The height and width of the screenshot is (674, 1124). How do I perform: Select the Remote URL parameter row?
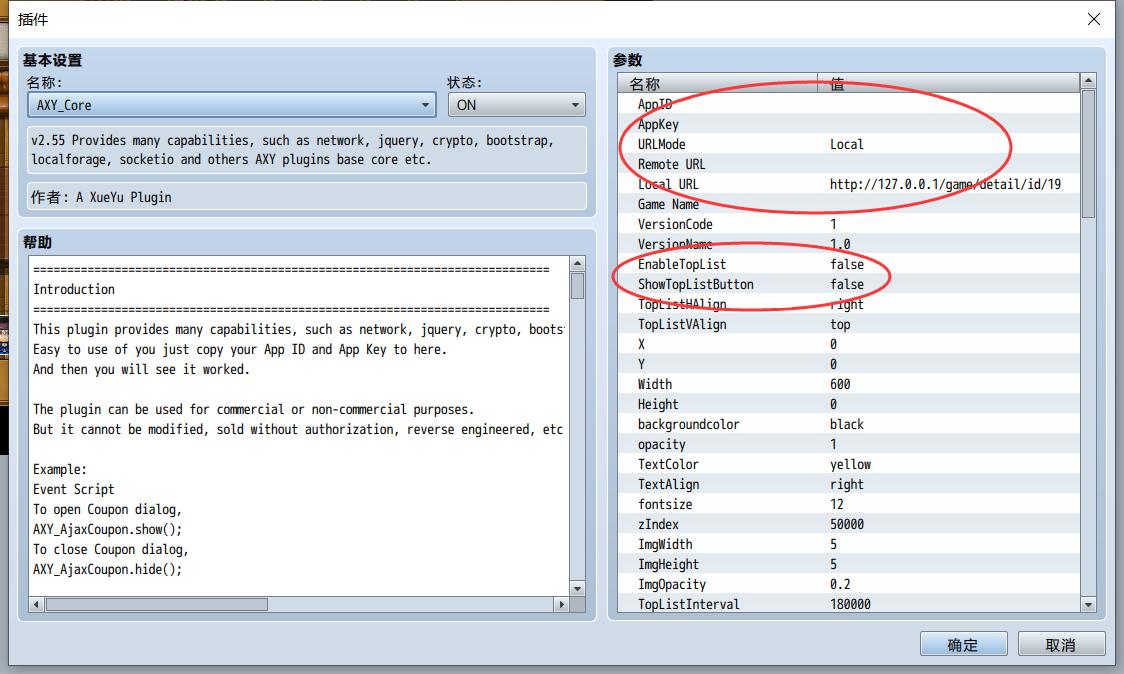pyautogui.click(x=849, y=164)
